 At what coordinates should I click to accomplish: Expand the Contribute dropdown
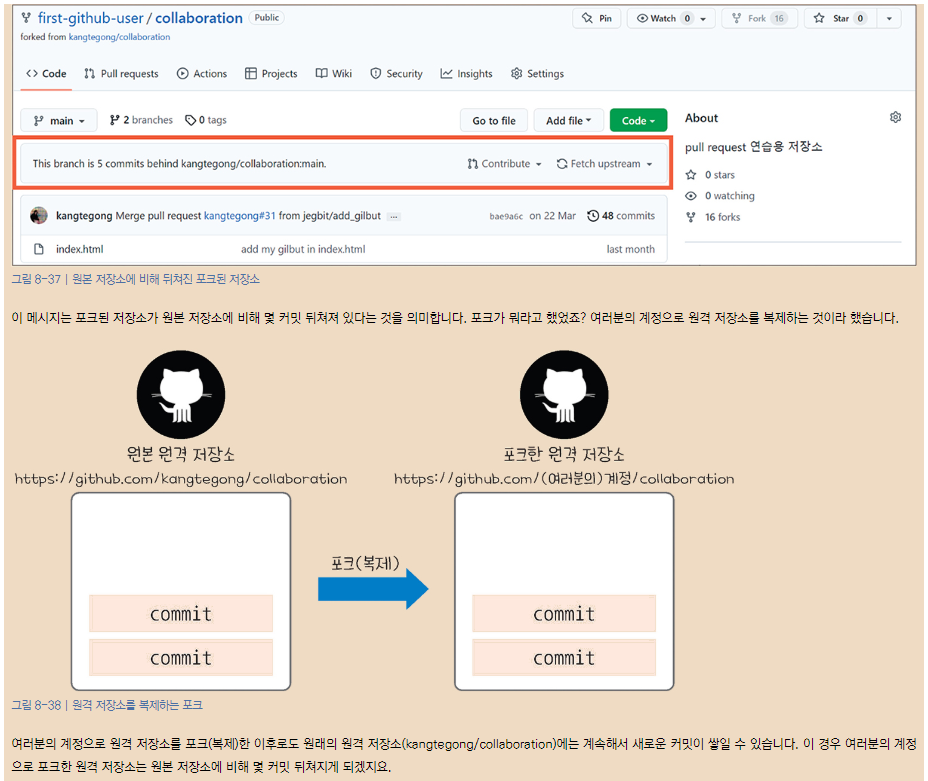point(504,164)
